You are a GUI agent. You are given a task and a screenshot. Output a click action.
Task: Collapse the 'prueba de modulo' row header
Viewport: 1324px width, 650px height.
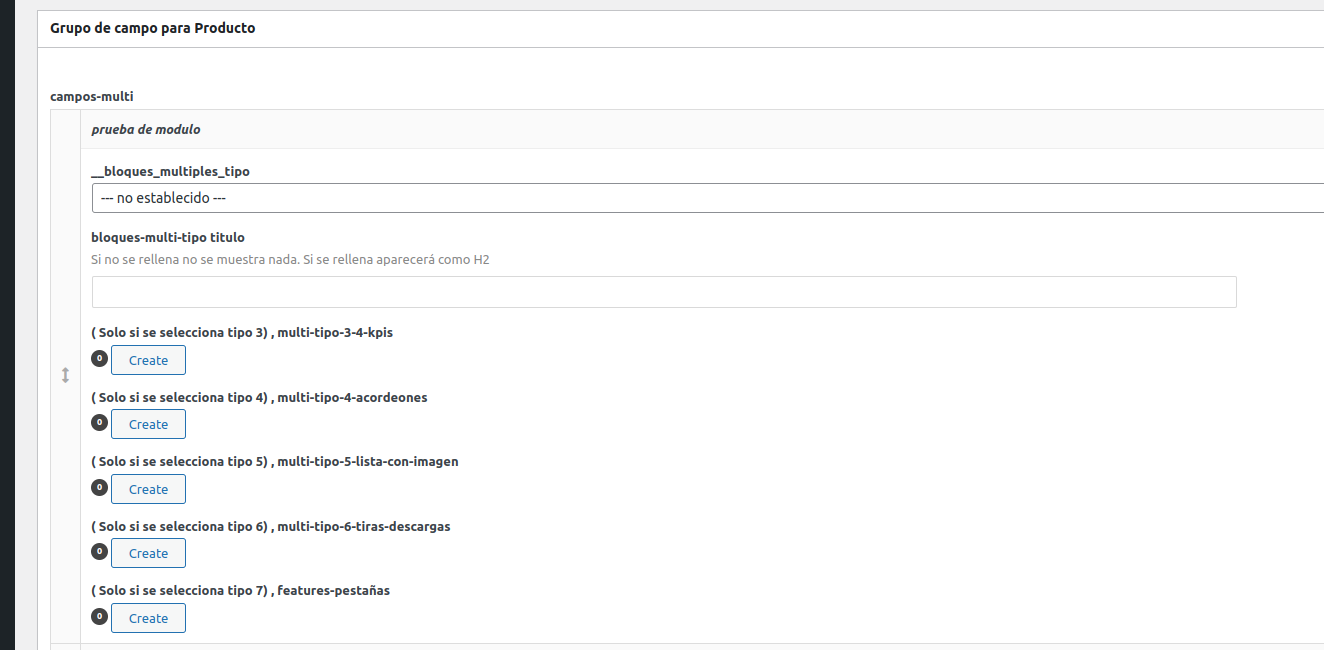700,130
